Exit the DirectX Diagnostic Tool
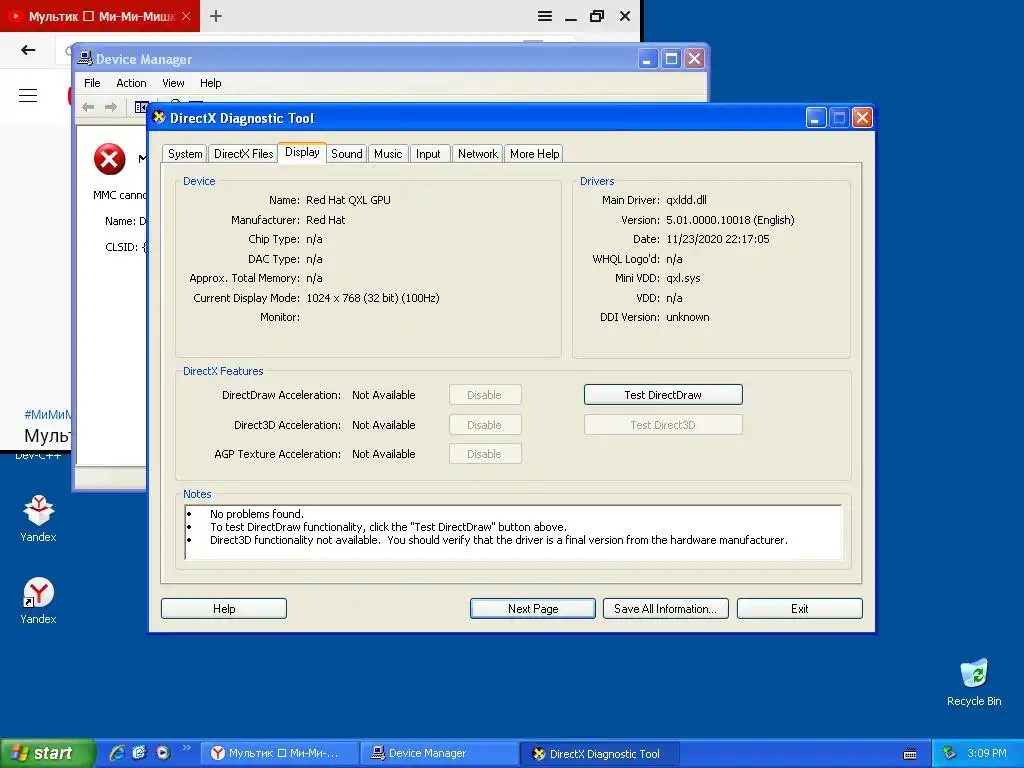1024x768 pixels. pyautogui.click(x=799, y=609)
